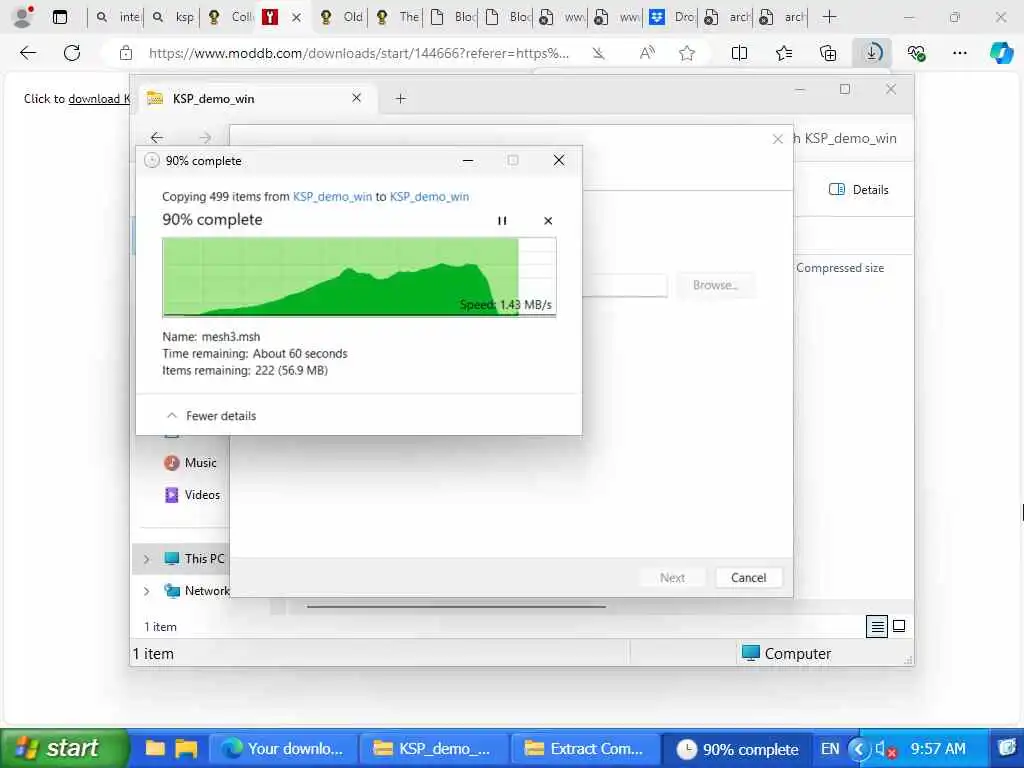The width and height of the screenshot is (1024, 768).
Task: Switch to '90% complete' taskbar button
Action: (x=737, y=748)
